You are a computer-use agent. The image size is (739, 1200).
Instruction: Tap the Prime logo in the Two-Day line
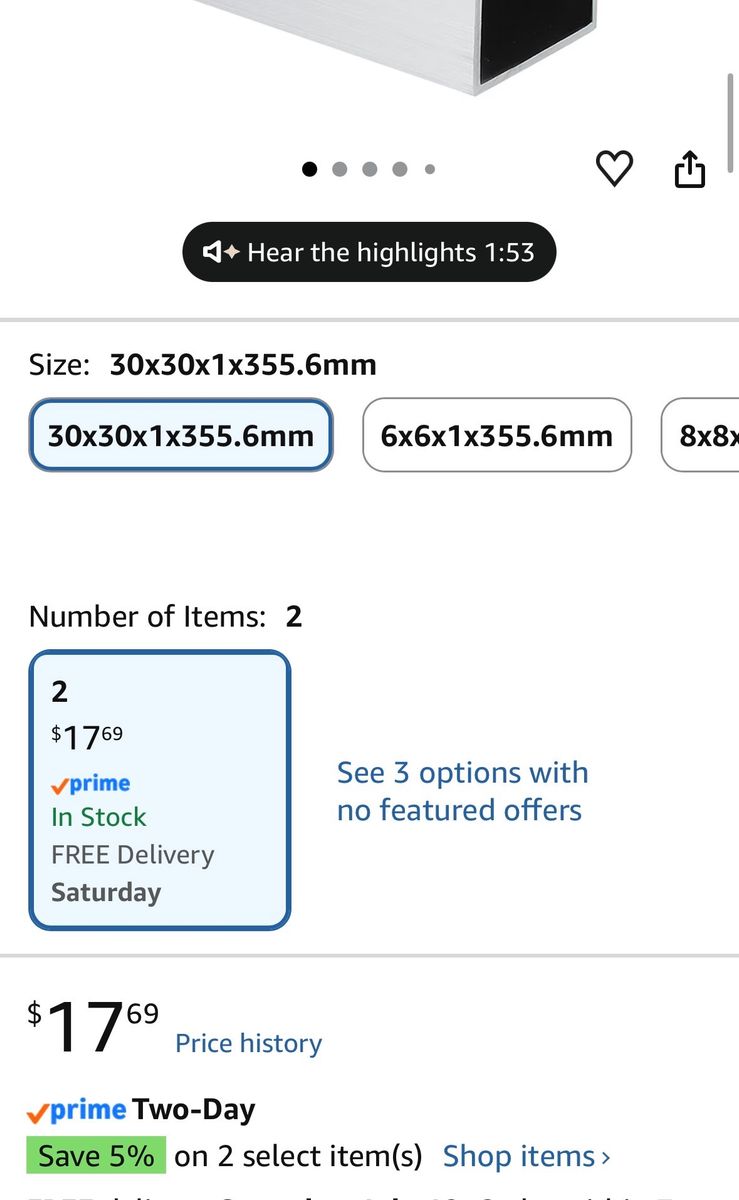[77, 1110]
